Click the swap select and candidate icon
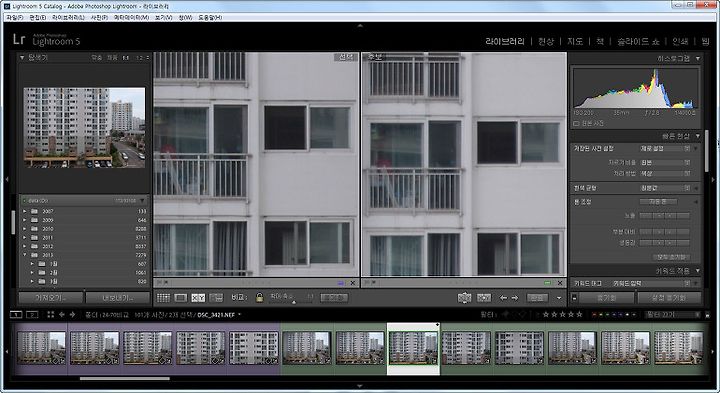720x393 pixels. coord(464,298)
